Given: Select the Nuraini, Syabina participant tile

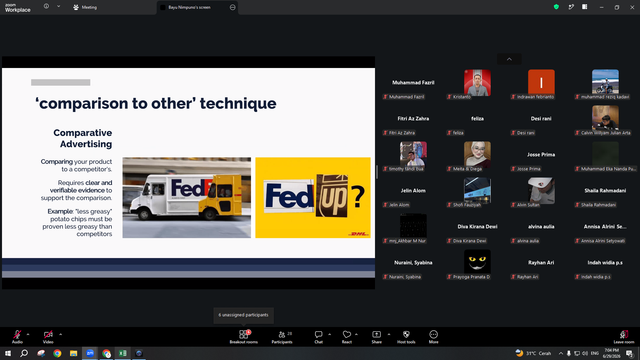Looking at the screenshot, I should tap(413, 264).
